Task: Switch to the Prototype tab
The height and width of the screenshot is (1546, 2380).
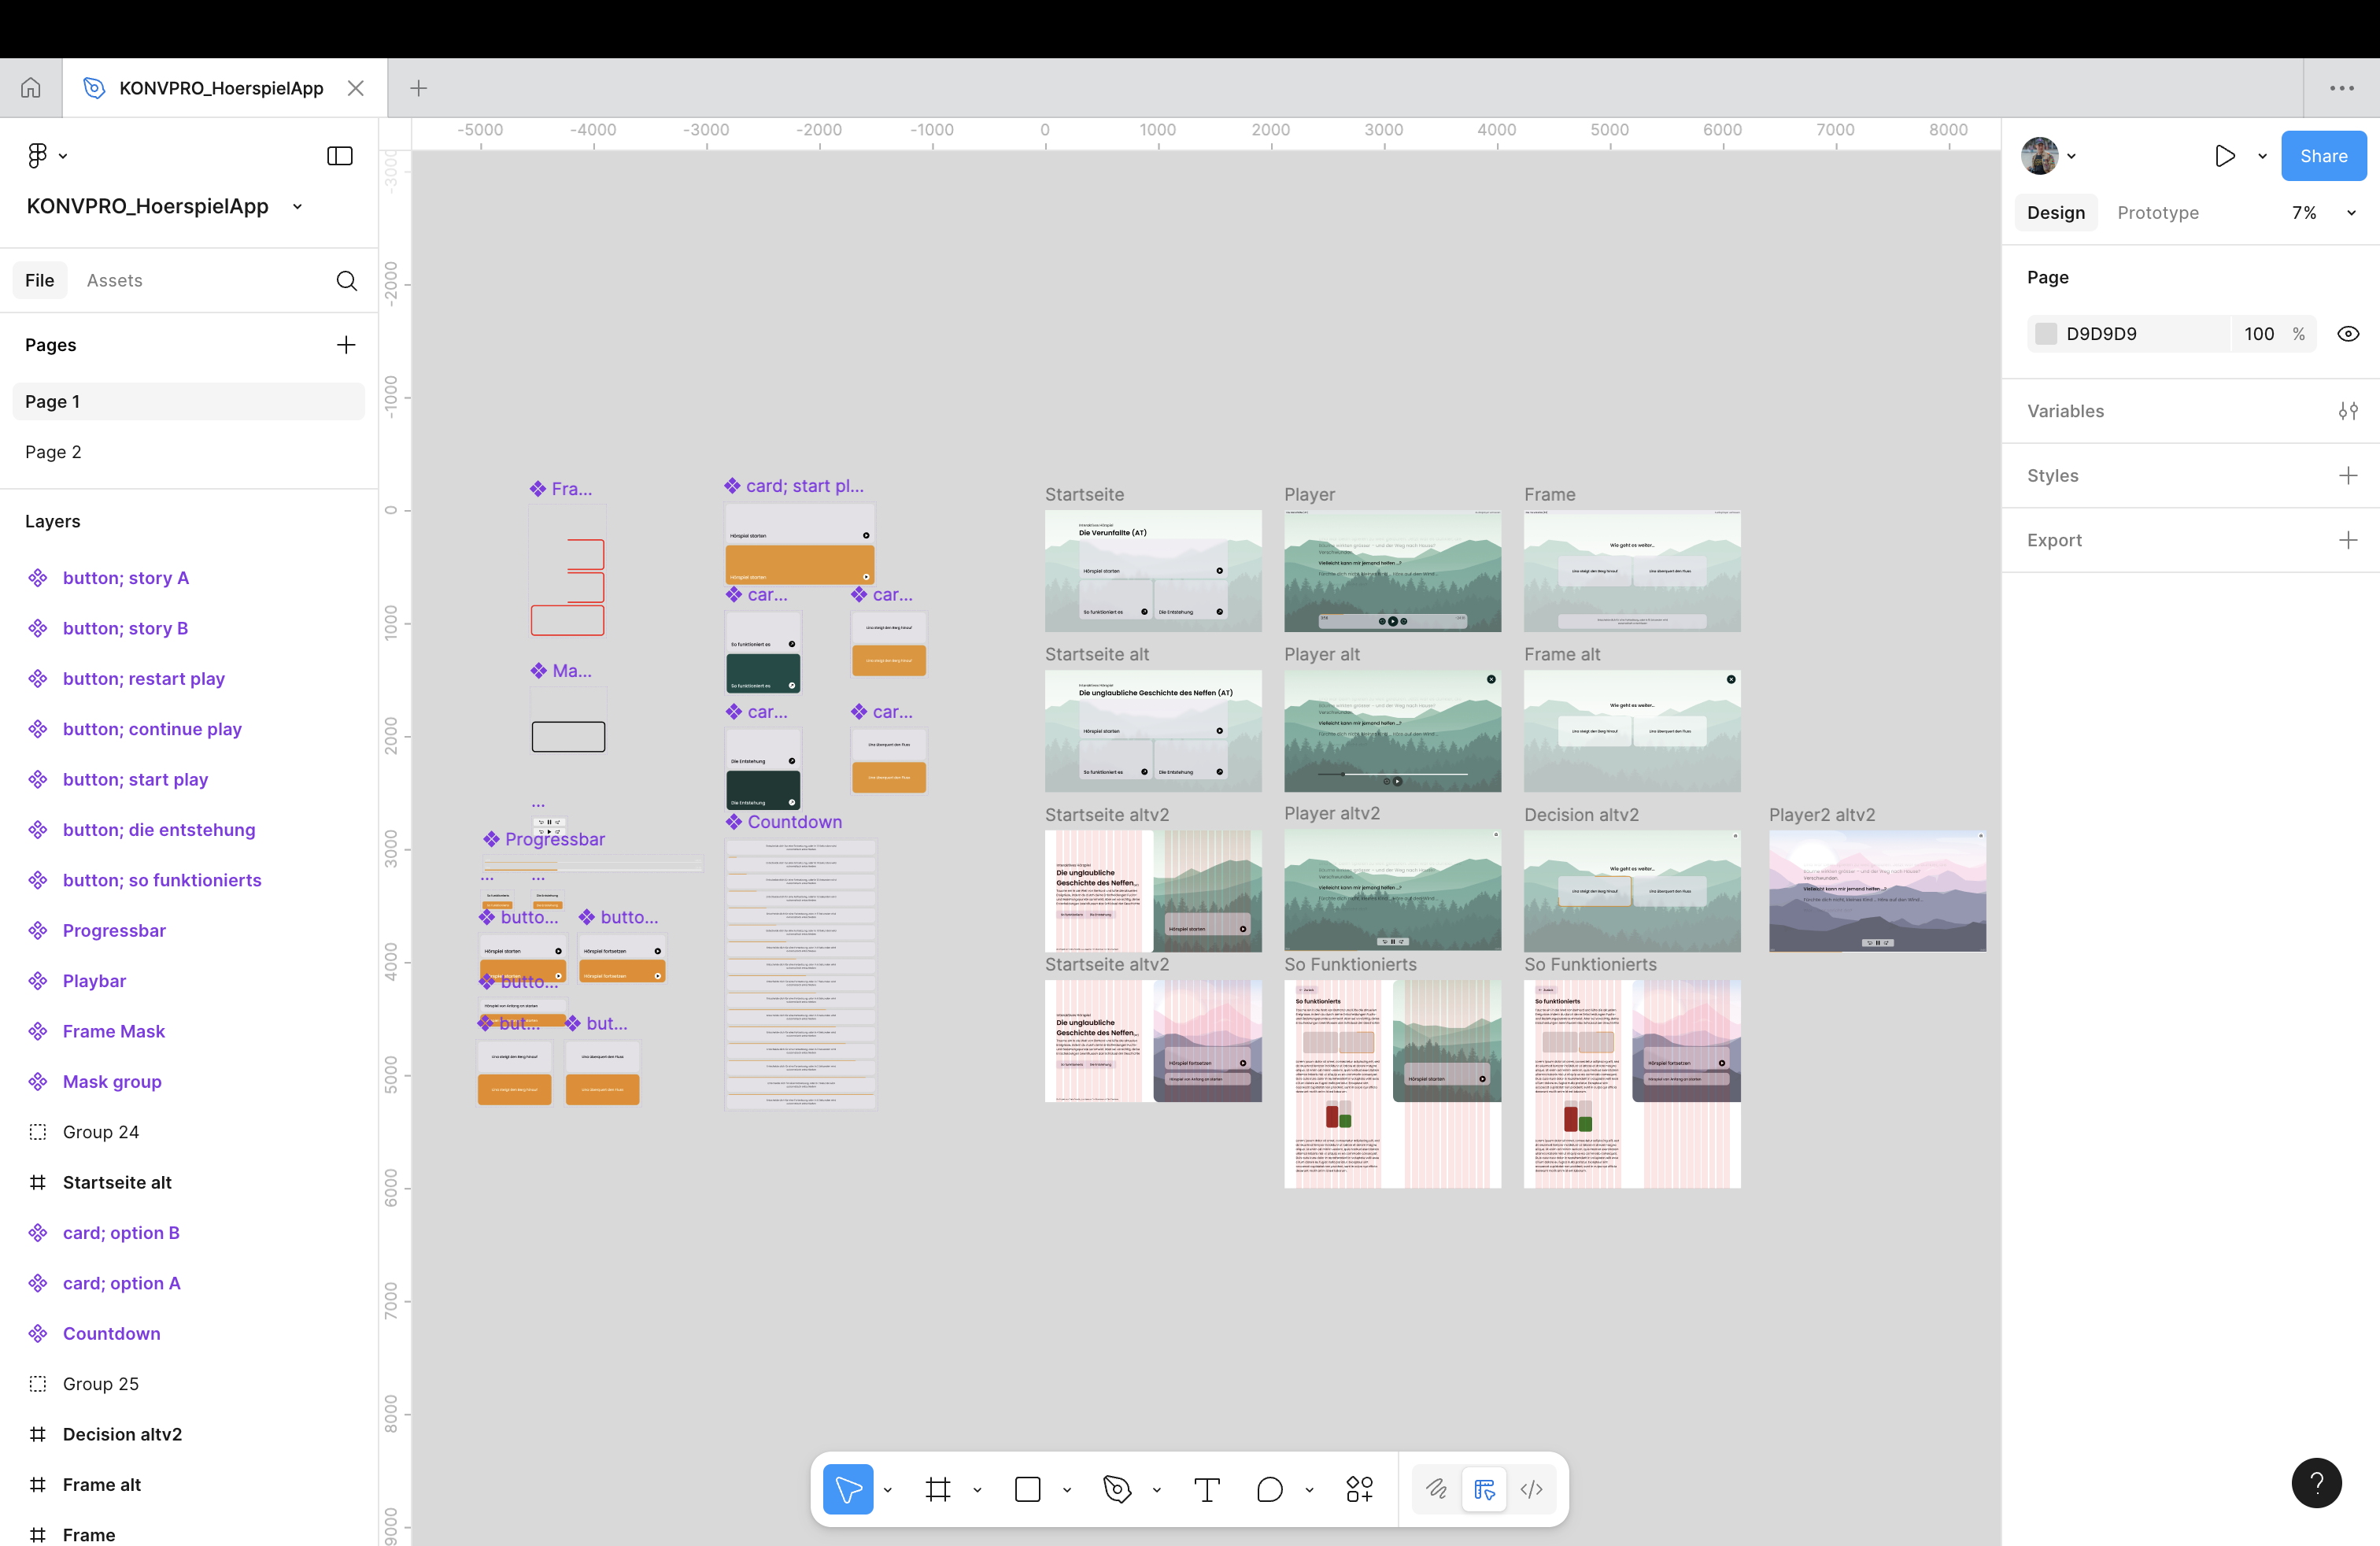Action: point(2157,213)
